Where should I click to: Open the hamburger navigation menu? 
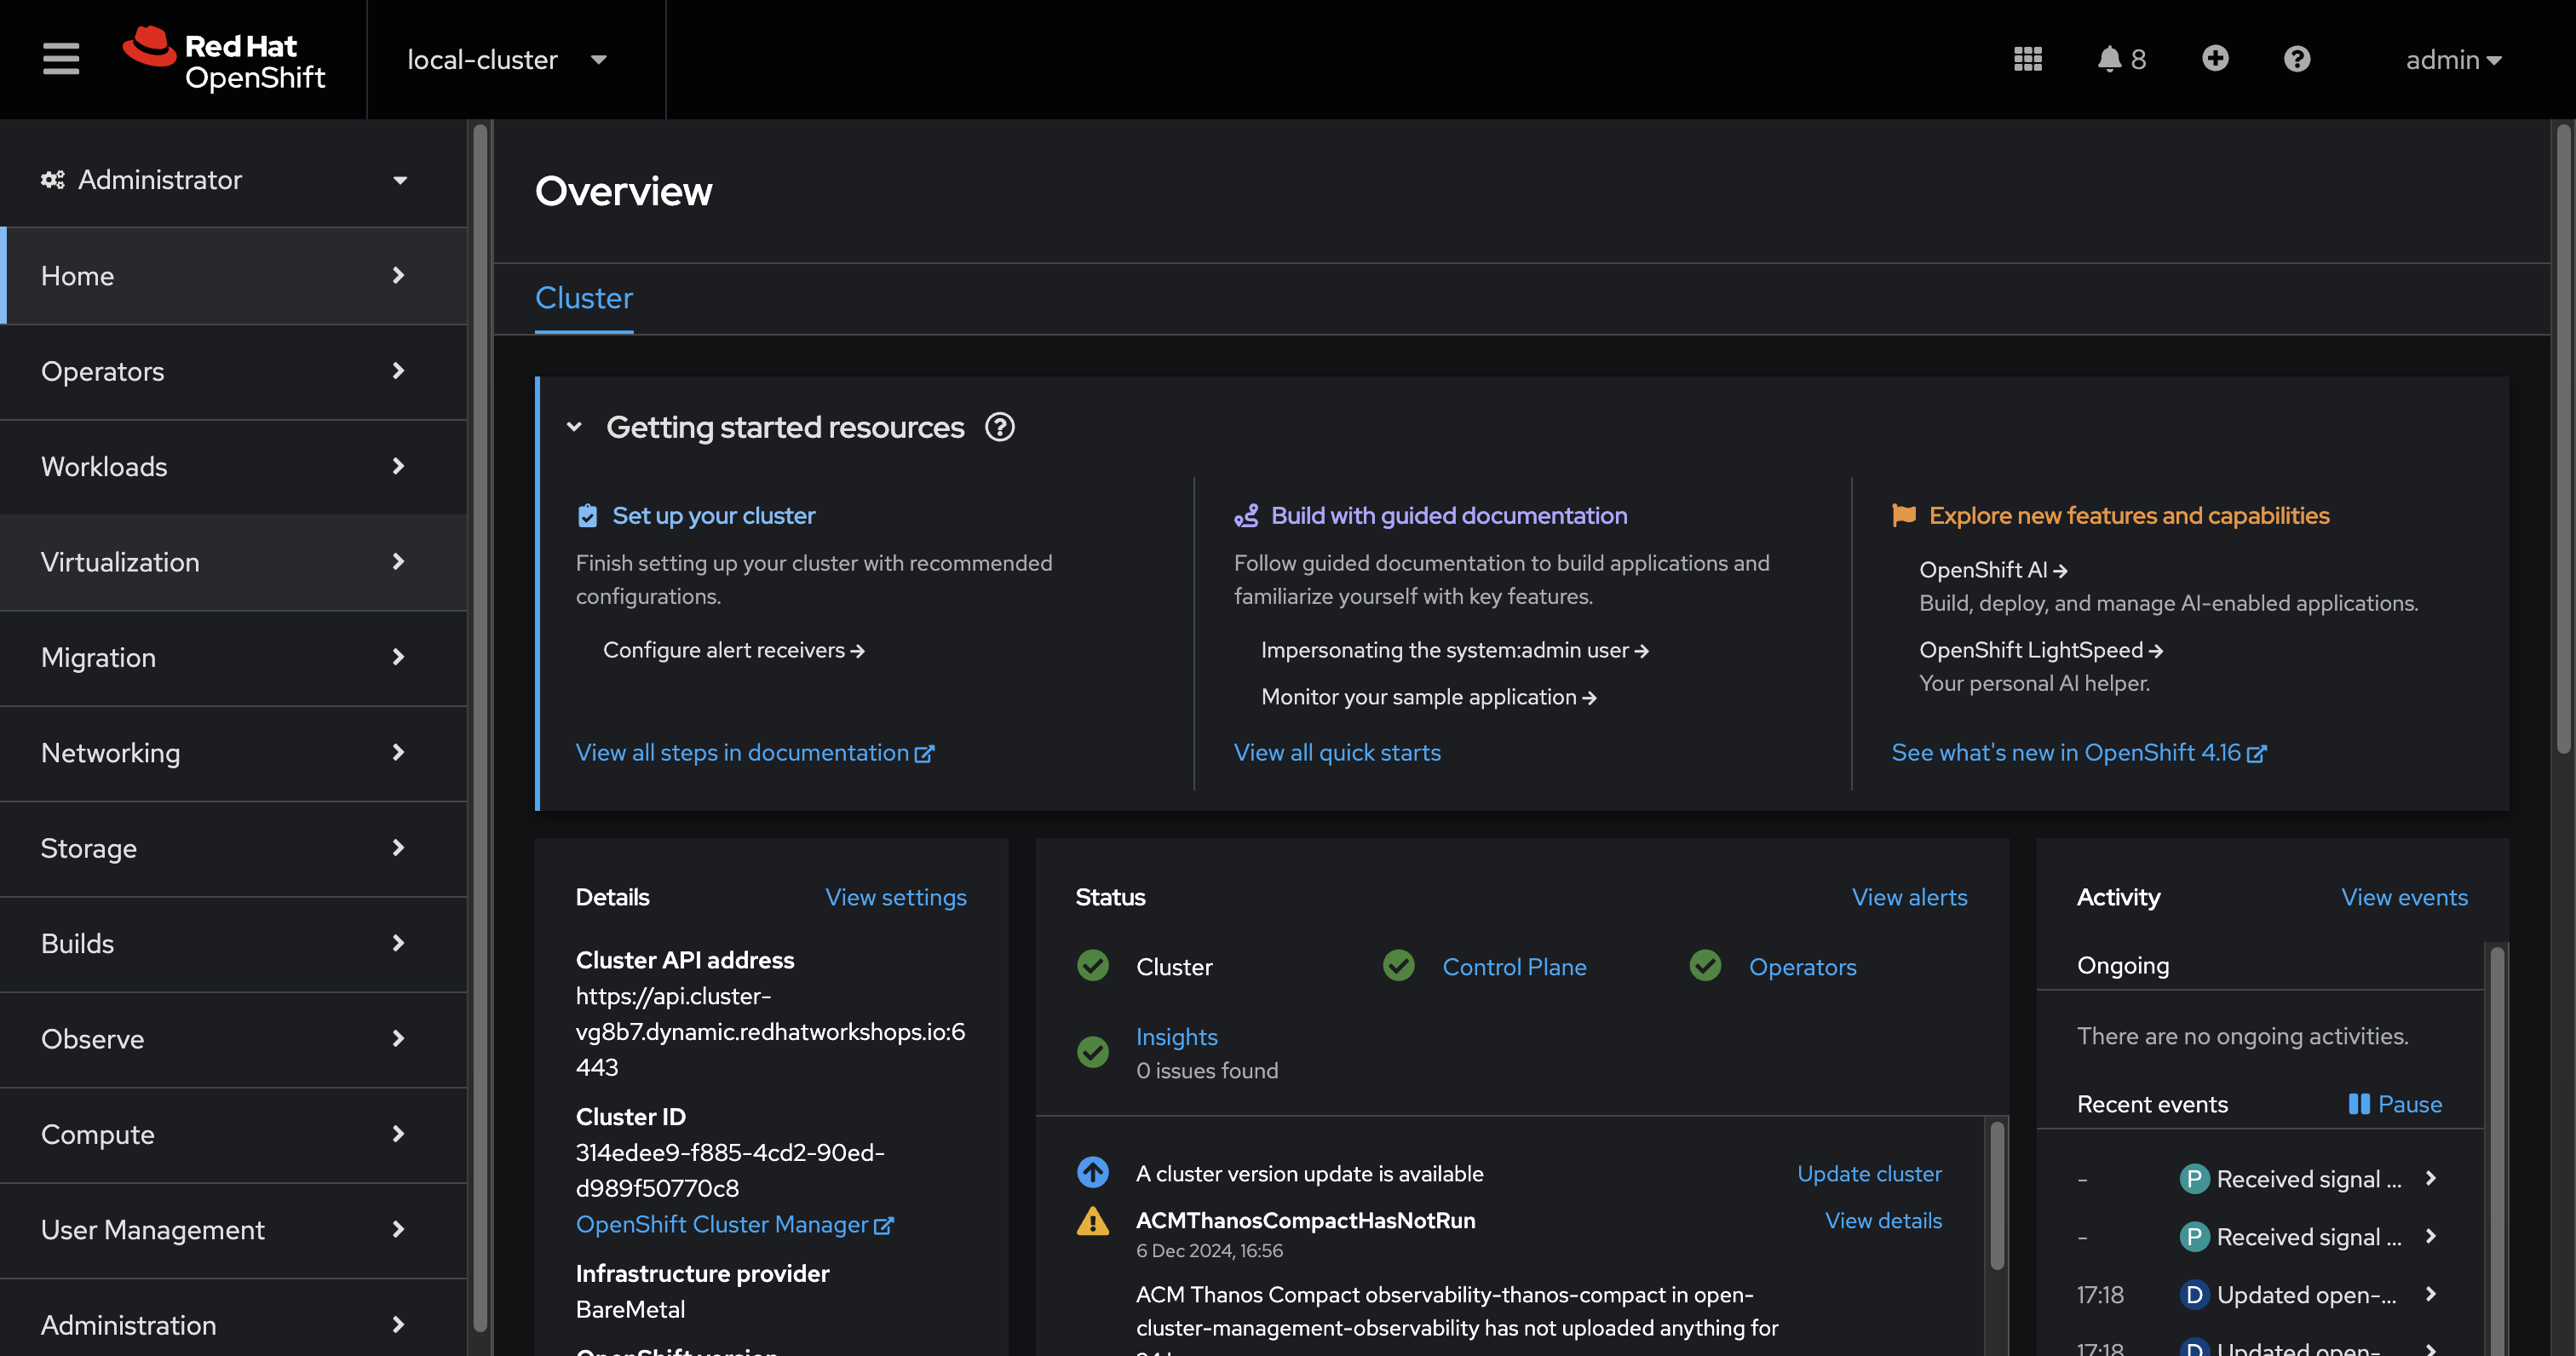[60, 59]
